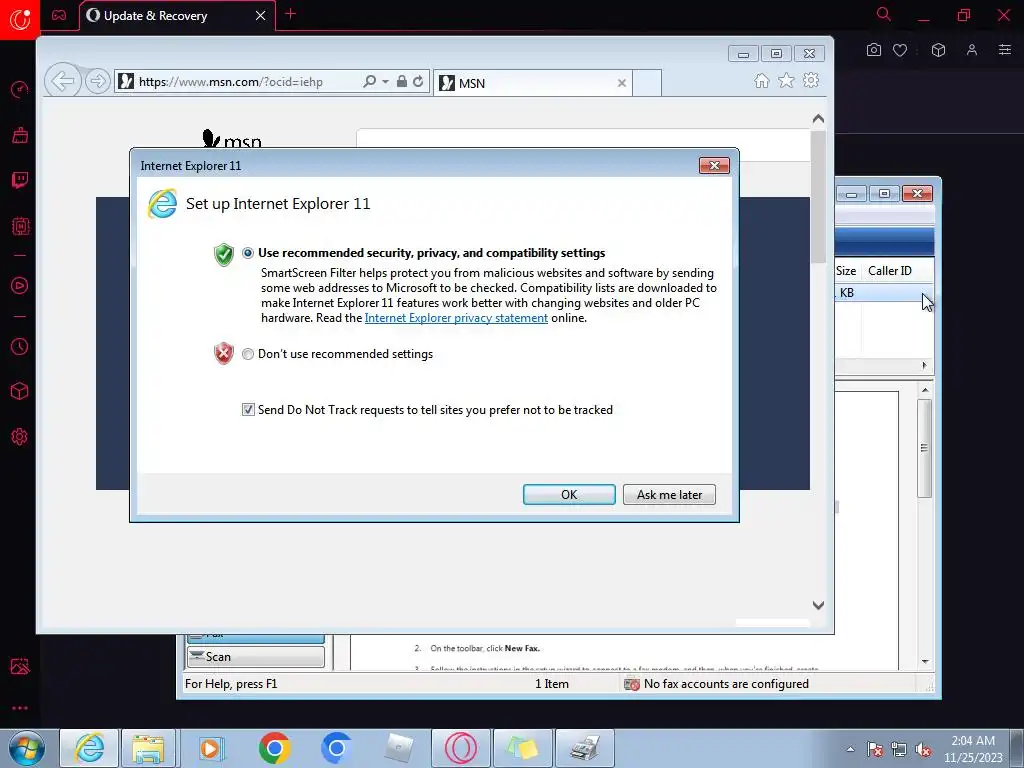The width and height of the screenshot is (1024, 768).
Task: Click fax preview pane scroll up arrow
Action: click(925, 390)
